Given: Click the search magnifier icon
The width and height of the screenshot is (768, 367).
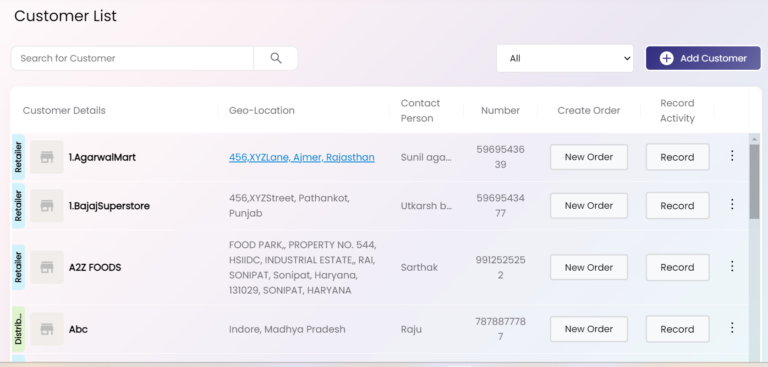Looking at the screenshot, I should (x=276, y=58).
